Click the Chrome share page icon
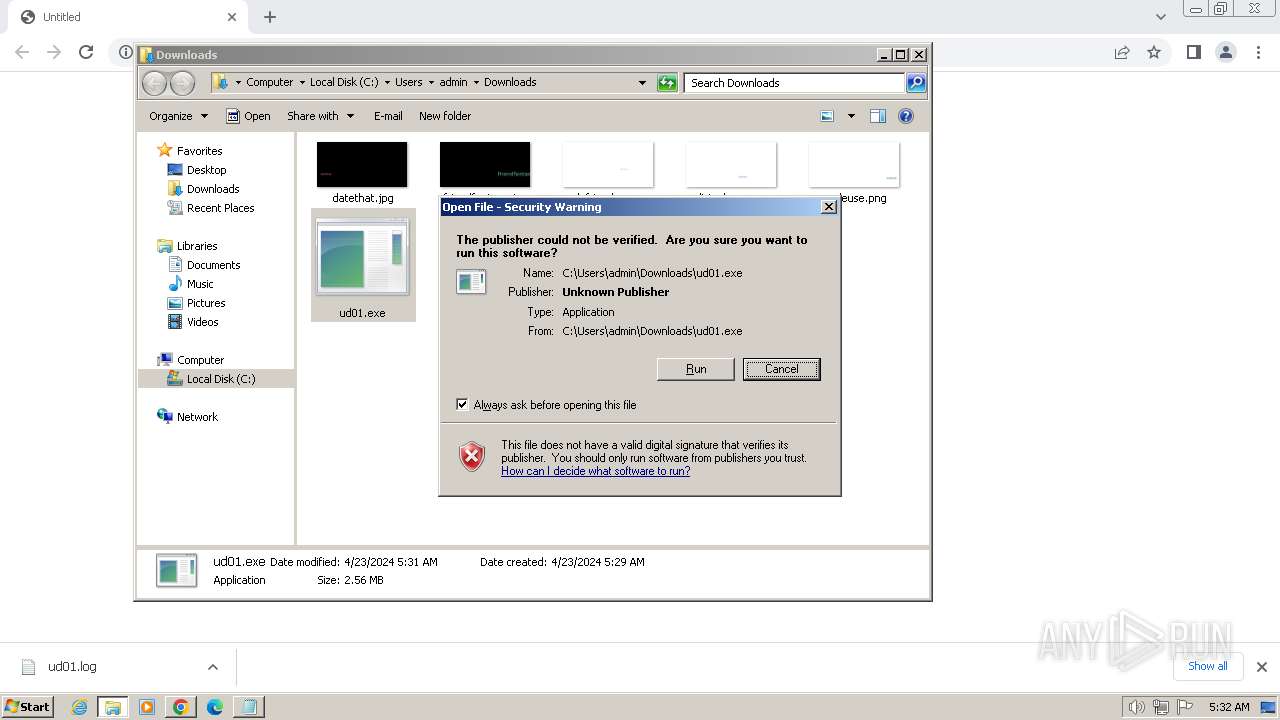The image size is (1280, 720). point(1122,52)
